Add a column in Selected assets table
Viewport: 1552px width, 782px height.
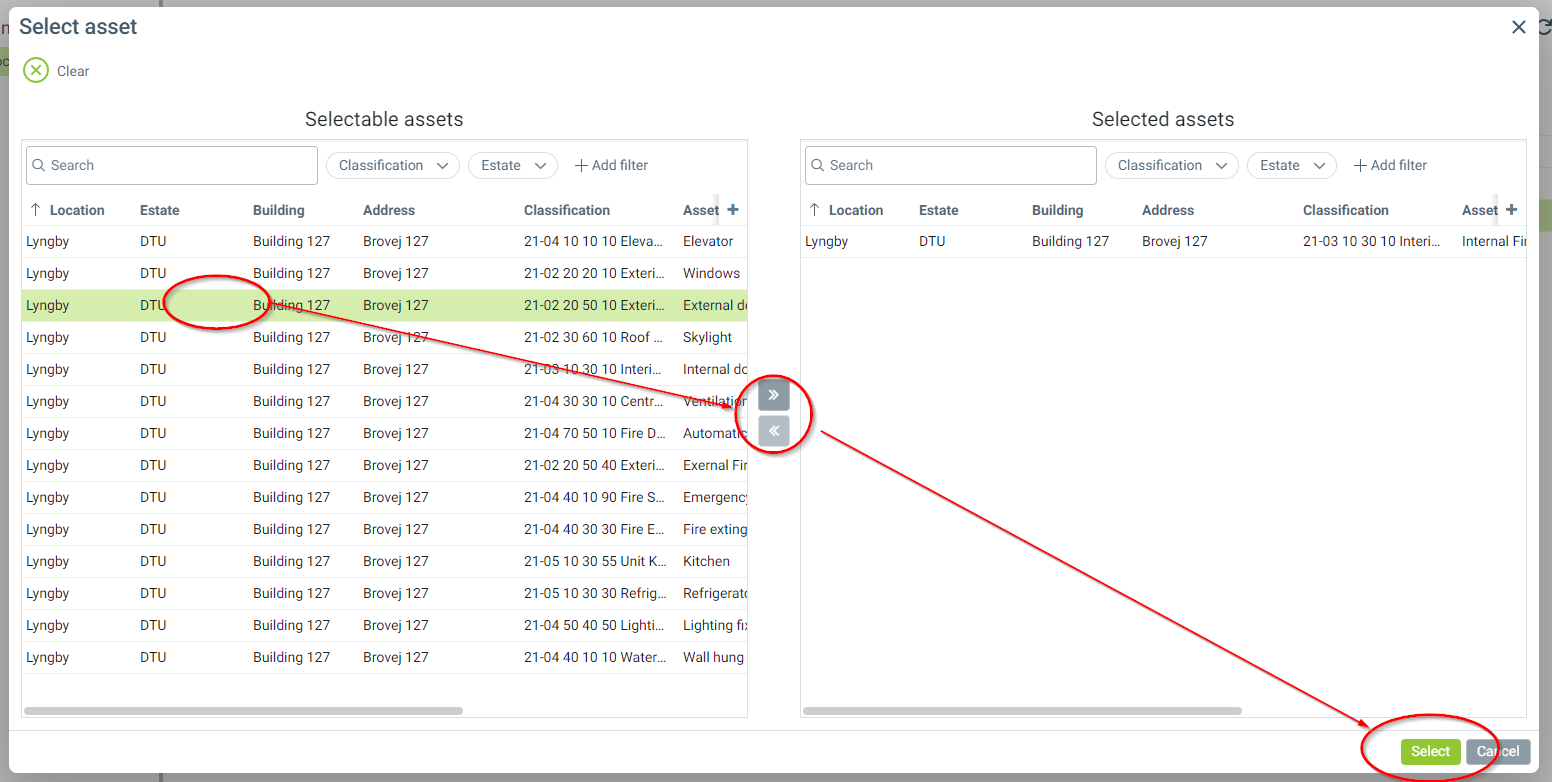1511,210
